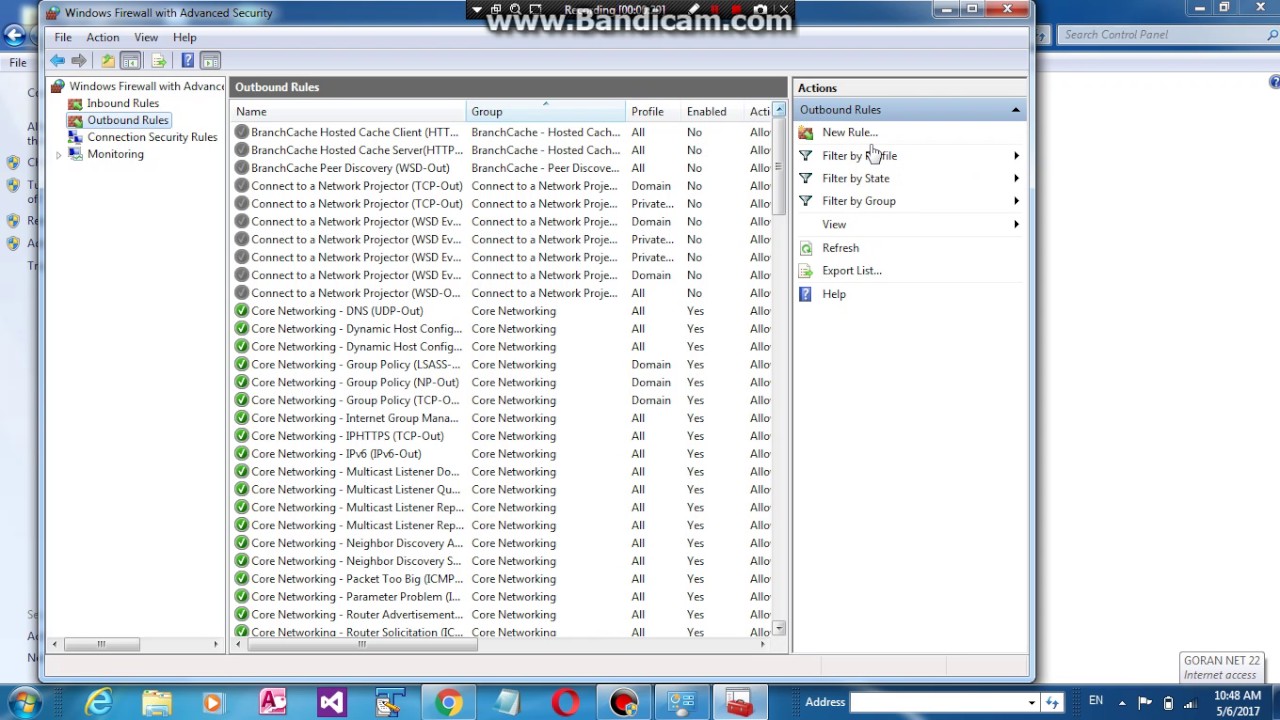Viewport: 1280px width, 720px height.
Task: Open the taskbar Address dropdown arrow
Action: 1031,702
